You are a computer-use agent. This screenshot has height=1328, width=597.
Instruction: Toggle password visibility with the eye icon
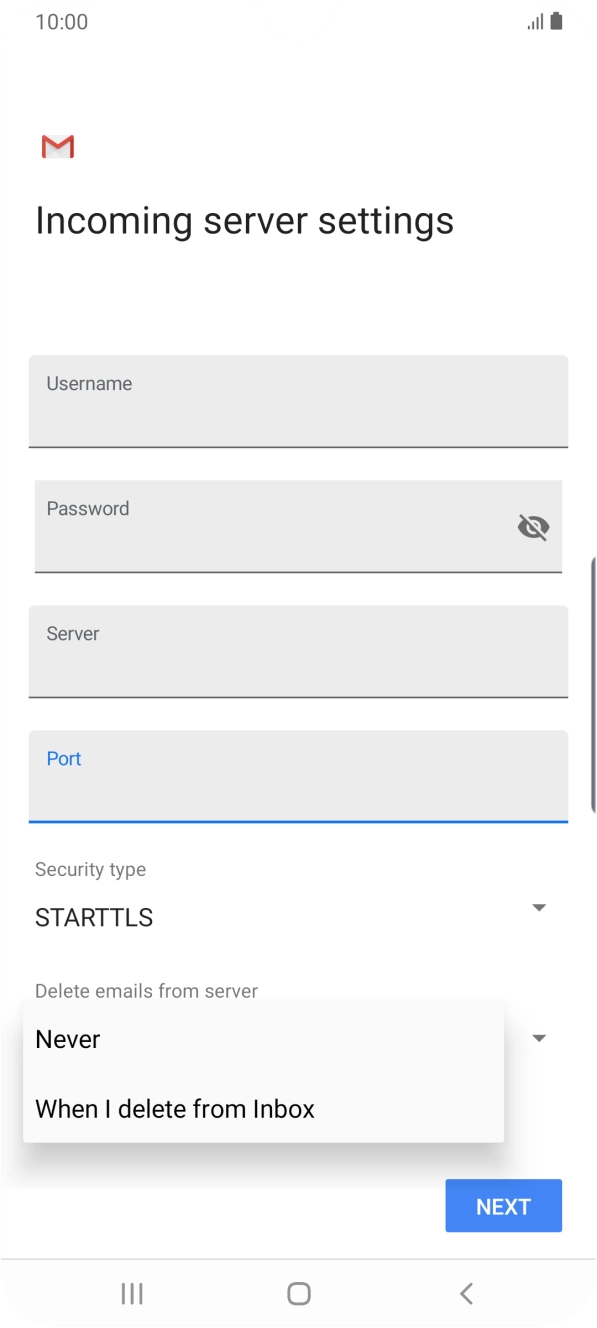[534, 527]
